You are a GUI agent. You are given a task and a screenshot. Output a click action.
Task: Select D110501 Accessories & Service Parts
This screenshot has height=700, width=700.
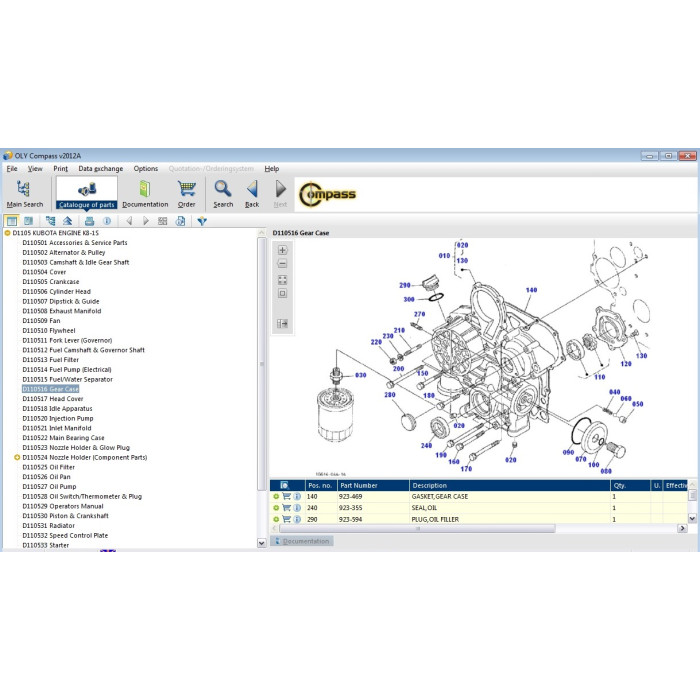click(x=75, y=242)
